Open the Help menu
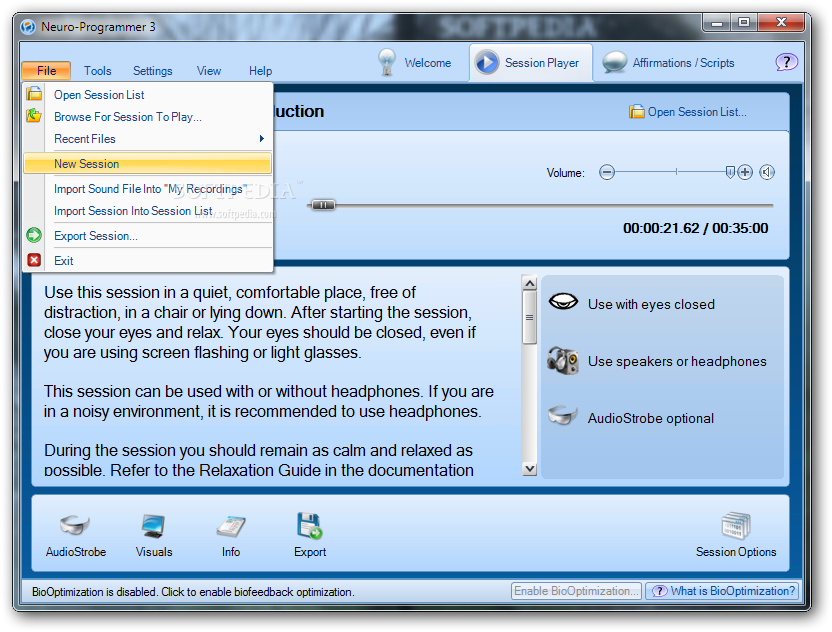The image size is (832, 632). 261,71
